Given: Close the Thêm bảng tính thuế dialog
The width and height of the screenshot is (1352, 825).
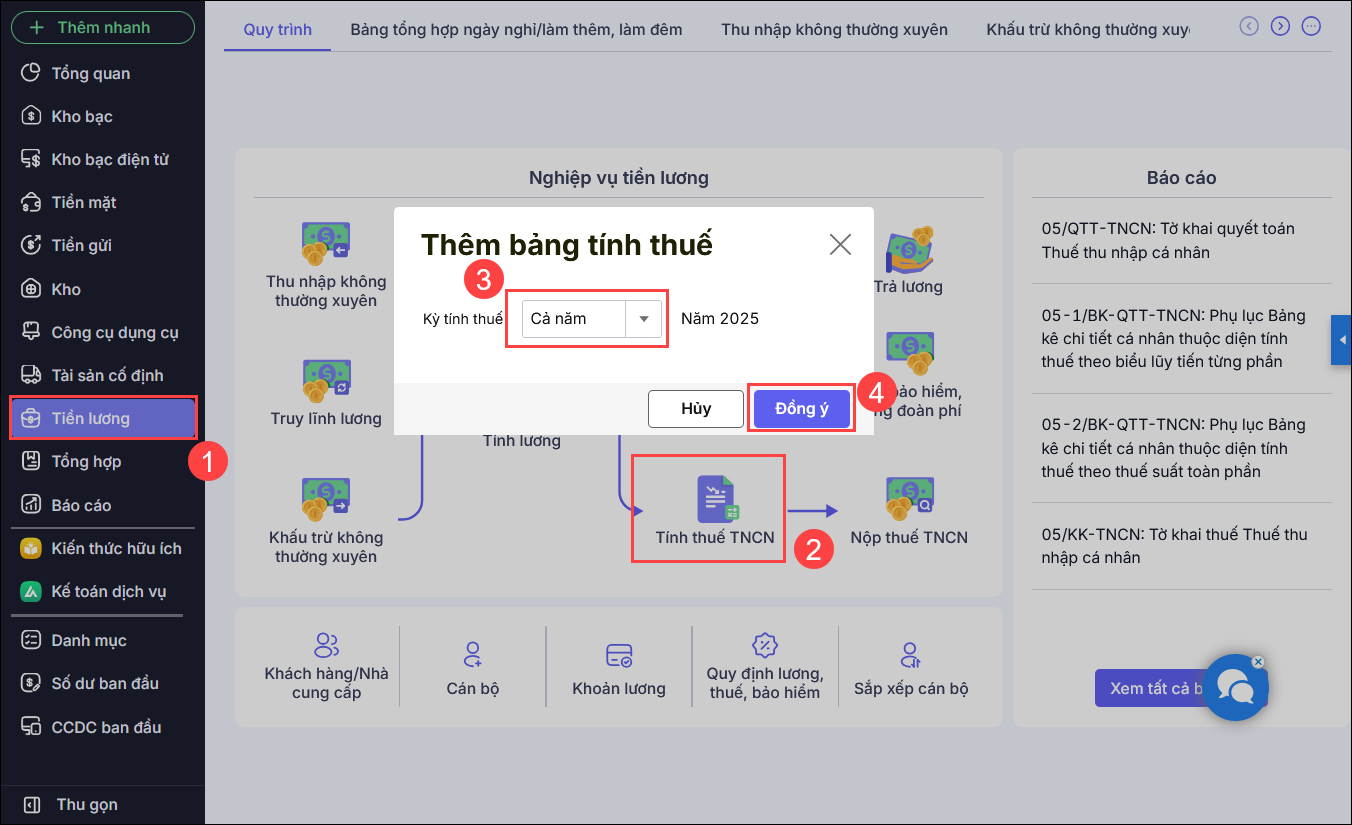Looking at the screenshot, I should tap(840, 244).
